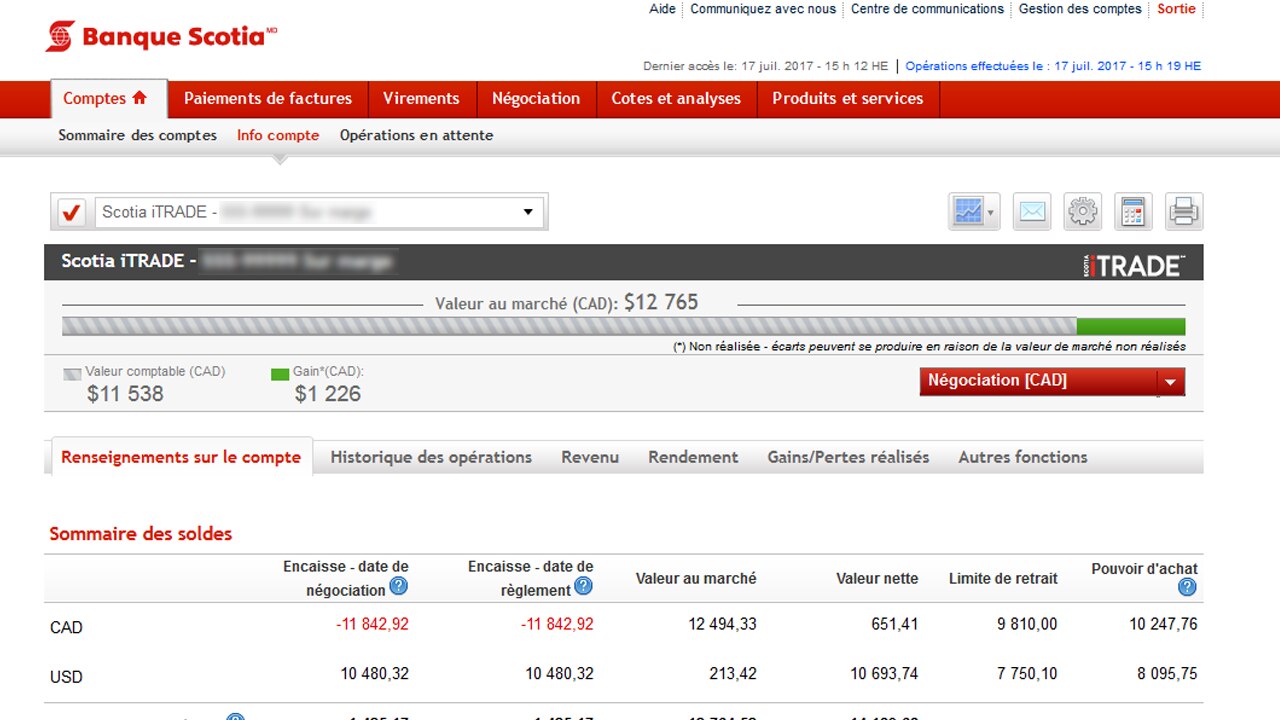The width and height of the screenshot is (1280, 720).
Task: Open the Virements menu
Action: (421, 98)
